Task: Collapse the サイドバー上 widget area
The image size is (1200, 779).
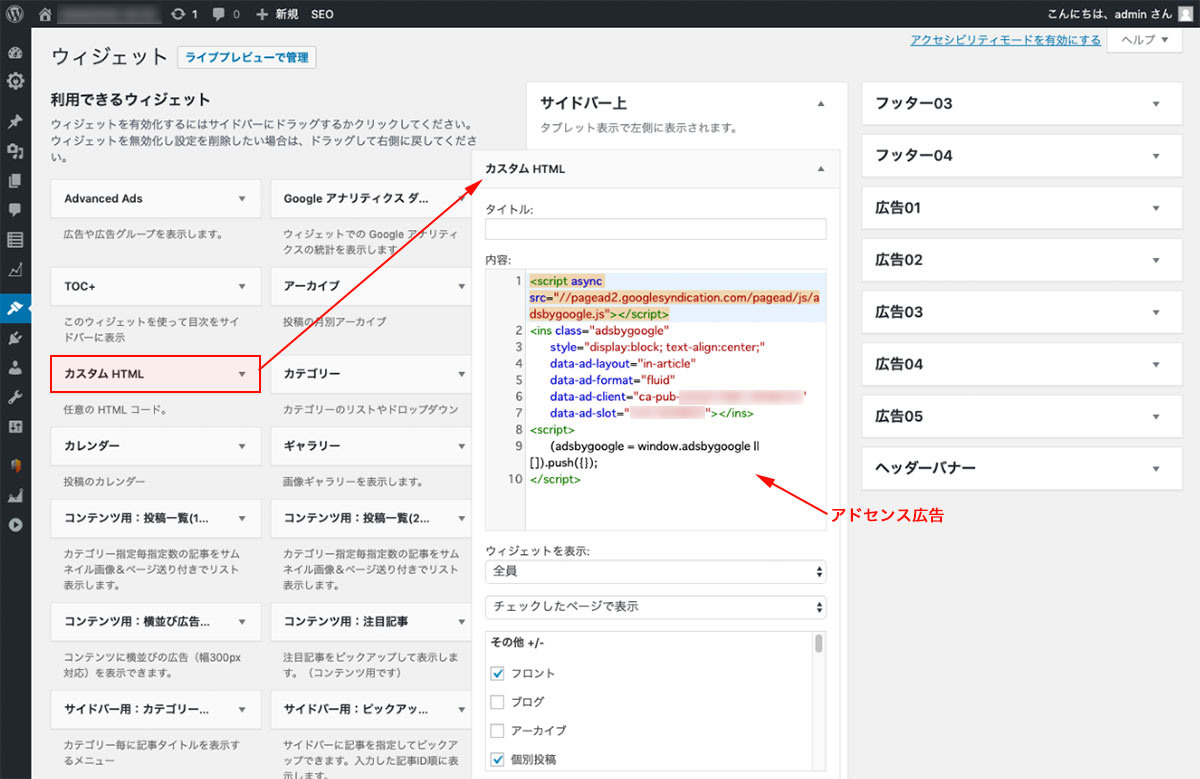Action: coord(821,103)
